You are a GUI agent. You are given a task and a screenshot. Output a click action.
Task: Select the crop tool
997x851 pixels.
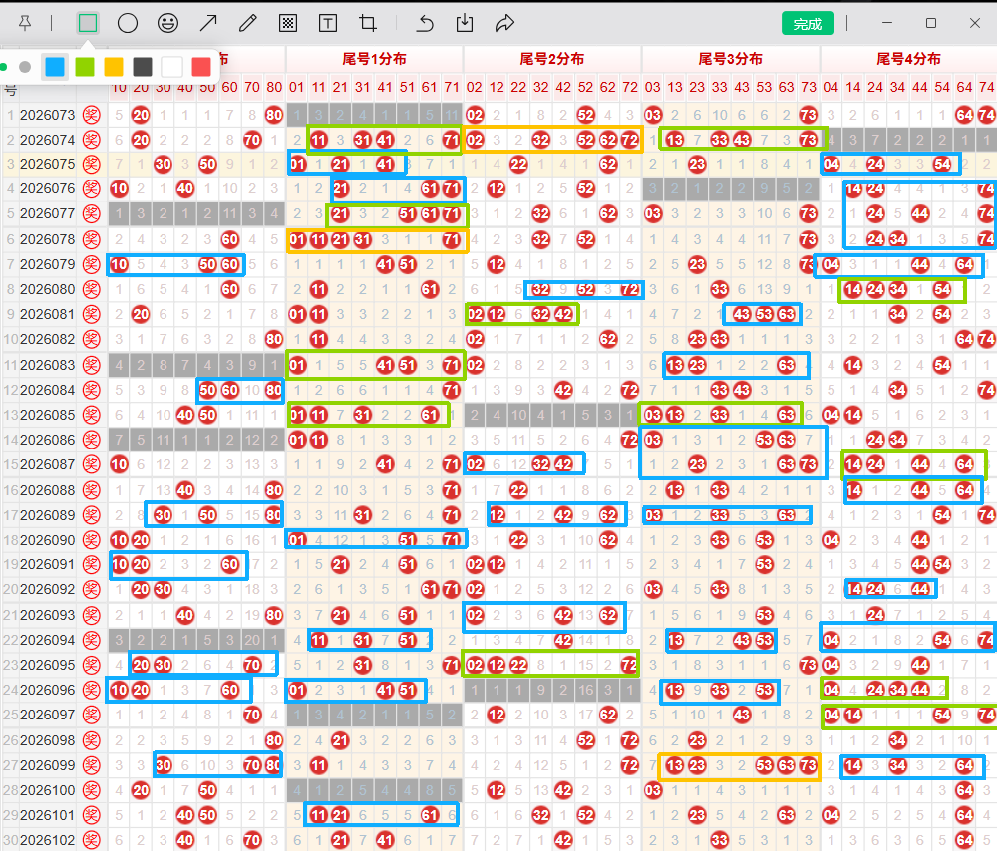click(368, 24)
